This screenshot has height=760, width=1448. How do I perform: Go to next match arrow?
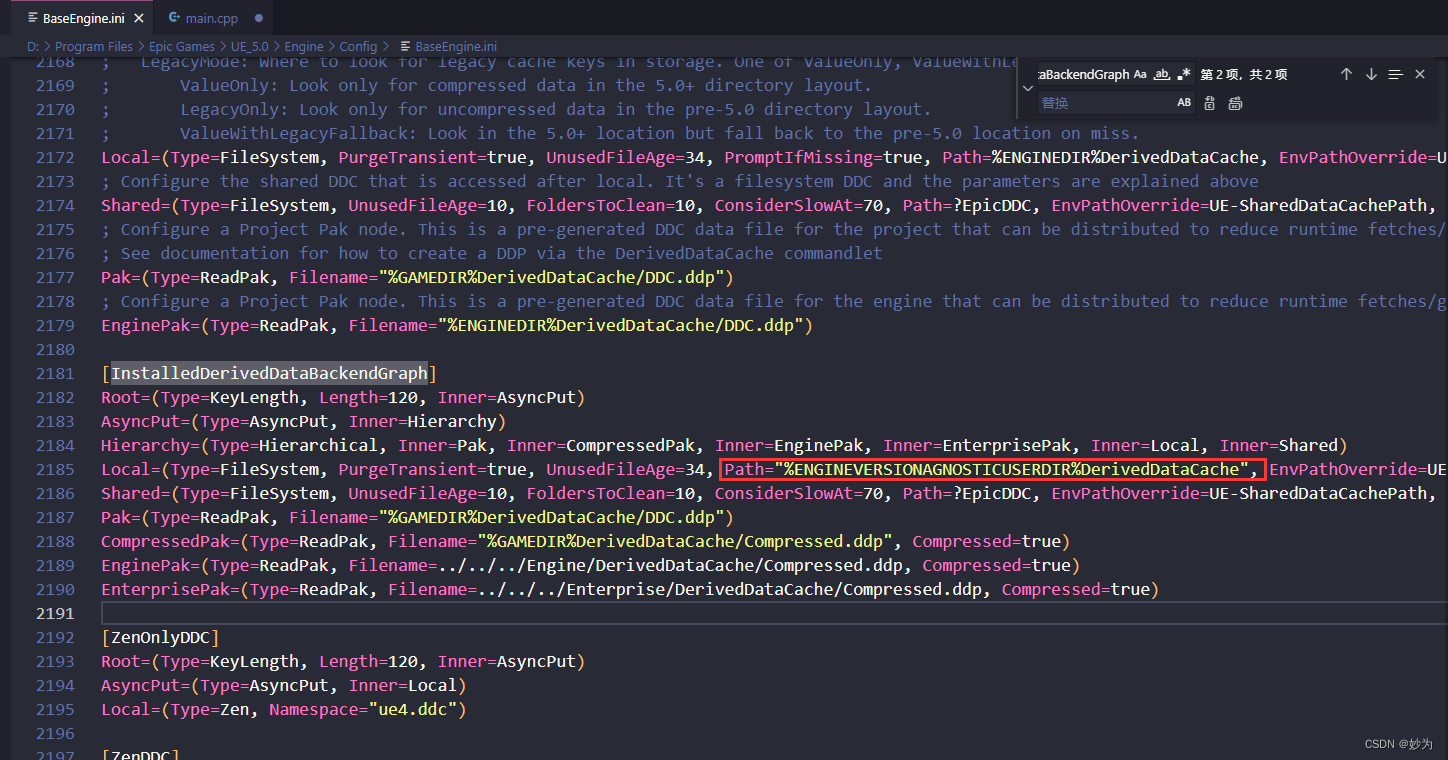(x=1371, y=74)
